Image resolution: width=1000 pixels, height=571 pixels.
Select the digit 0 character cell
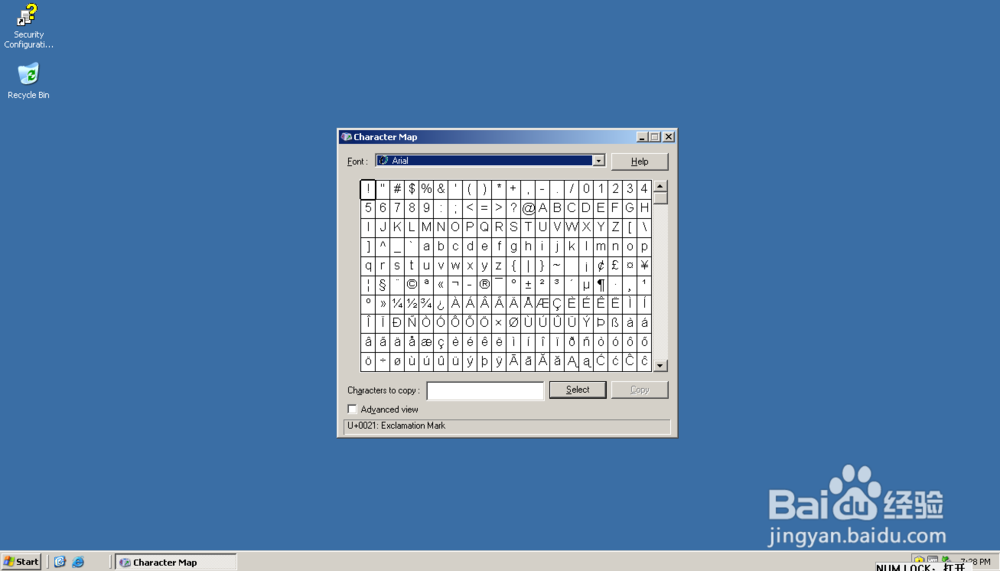(586, 189)
